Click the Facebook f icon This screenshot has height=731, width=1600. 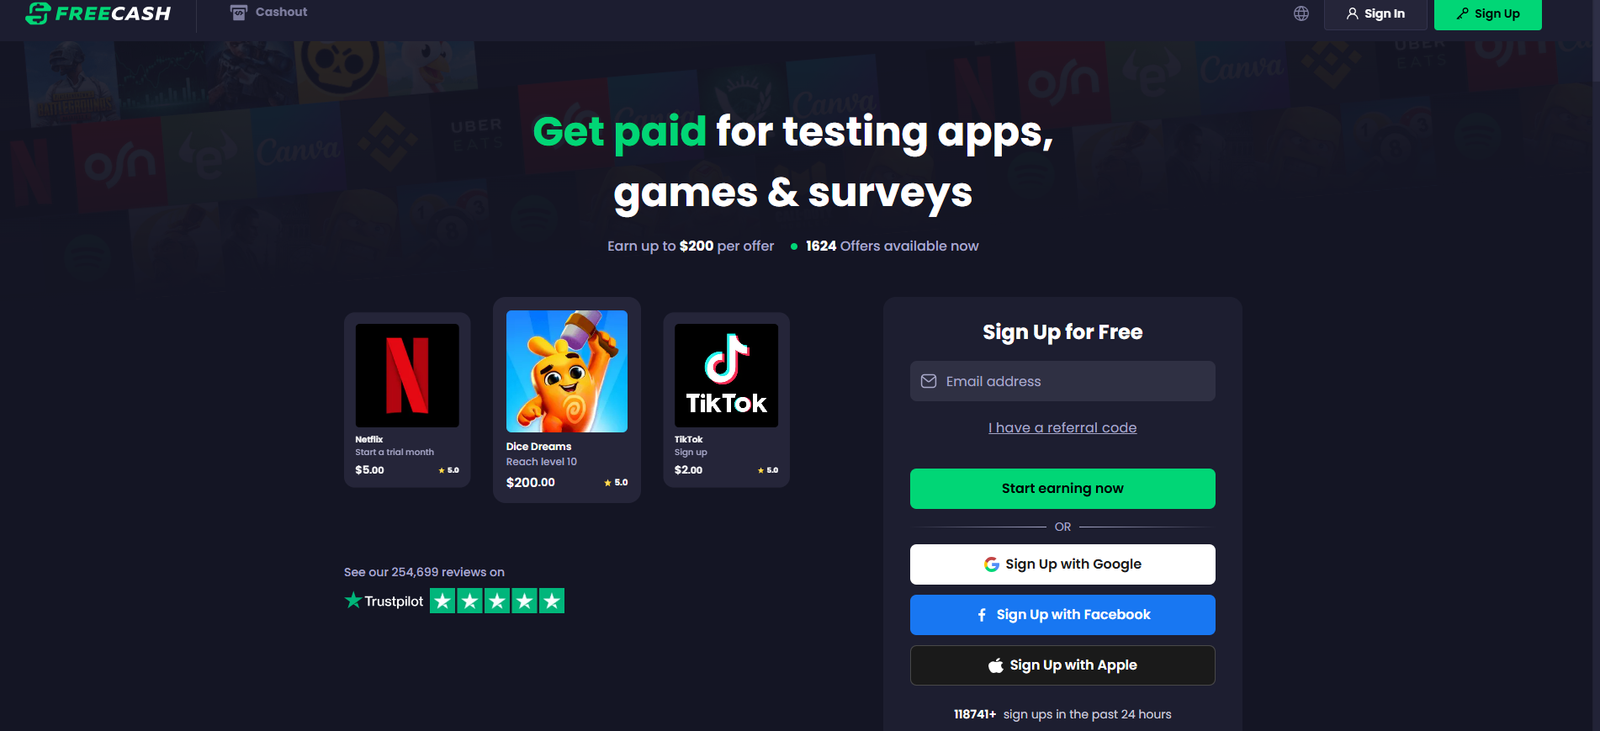pyautogui.click(x=982, y=615)
